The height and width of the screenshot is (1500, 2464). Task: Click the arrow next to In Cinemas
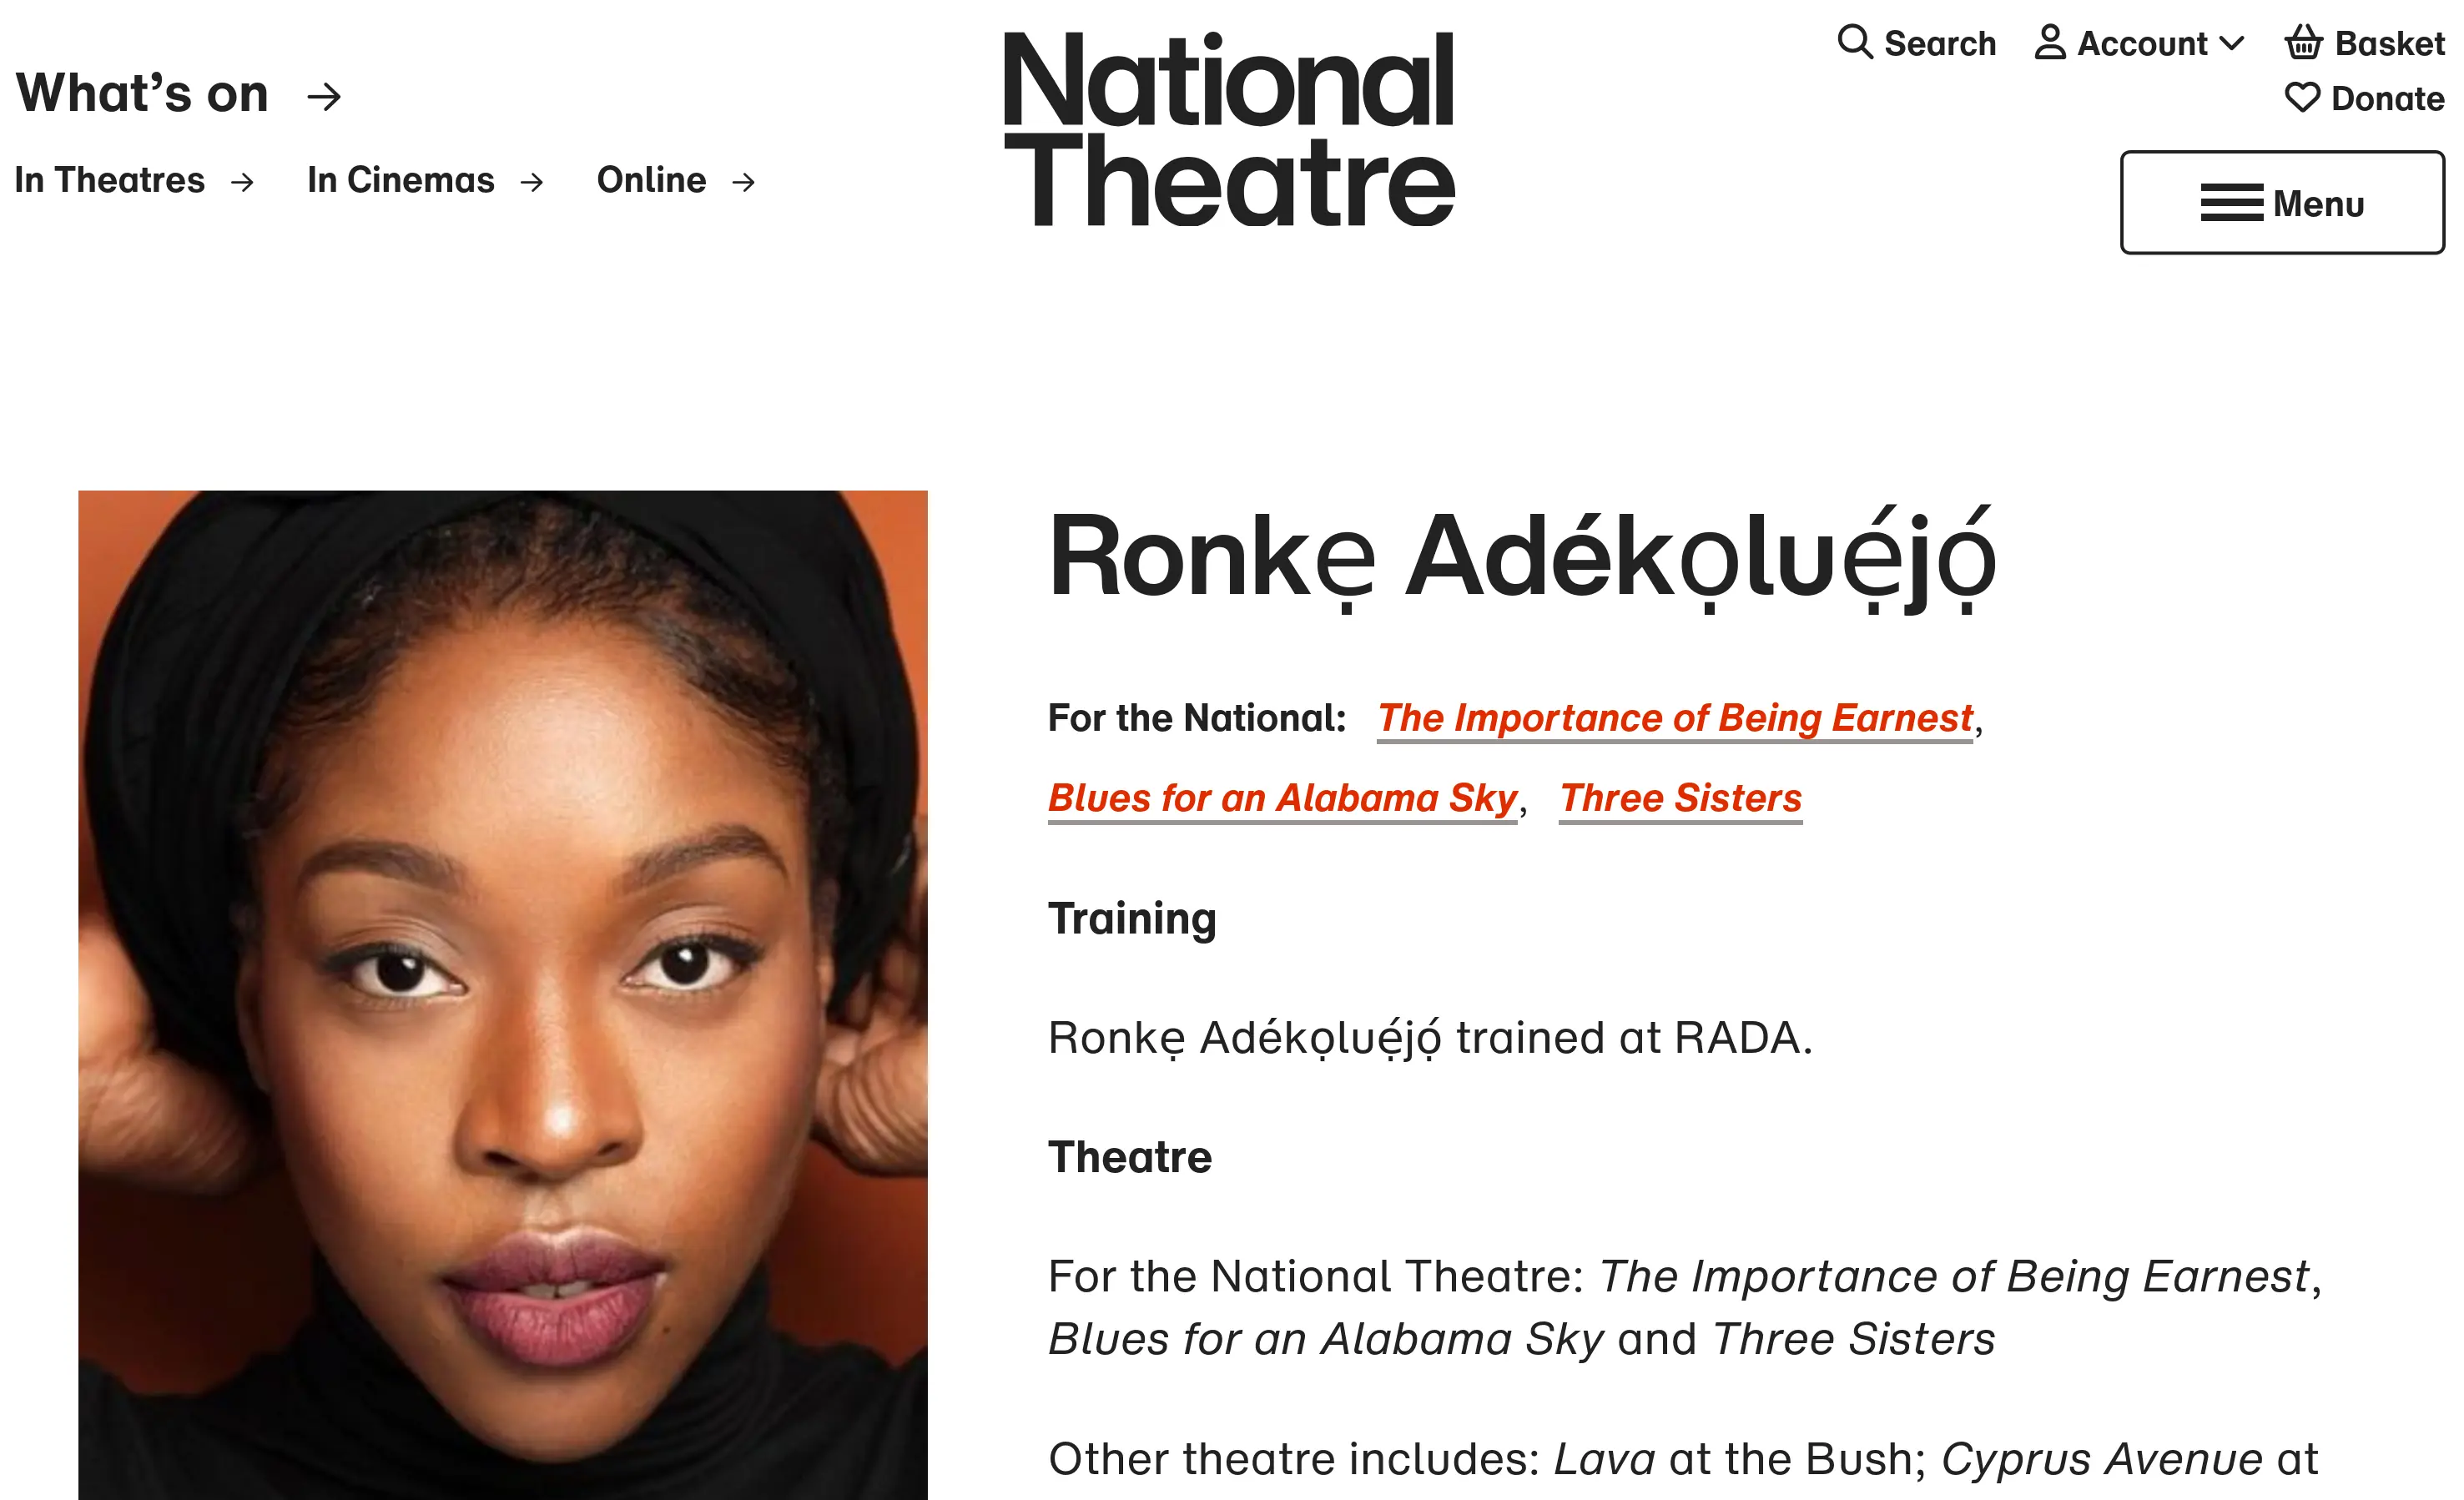(532, 182)
